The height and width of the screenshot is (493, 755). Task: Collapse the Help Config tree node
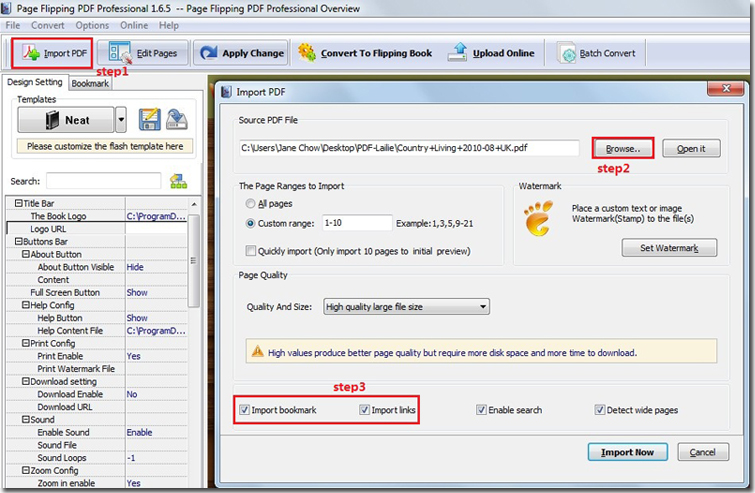[26, 305]
